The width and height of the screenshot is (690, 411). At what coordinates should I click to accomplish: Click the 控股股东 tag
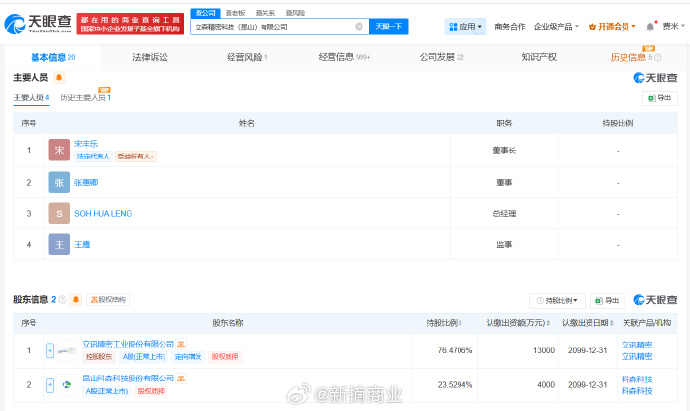tap(99, 357)
